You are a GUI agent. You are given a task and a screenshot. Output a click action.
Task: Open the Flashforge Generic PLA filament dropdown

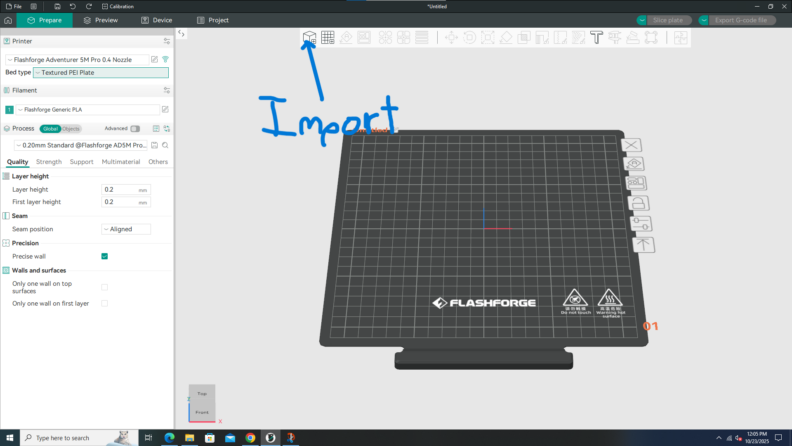tap(87, 110)
